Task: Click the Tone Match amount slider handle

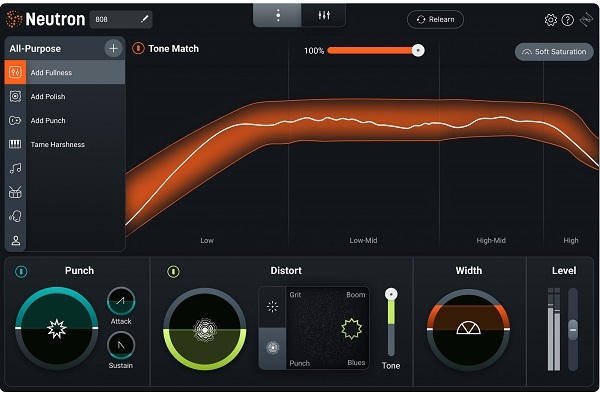Action: click(x=418, y=50)
